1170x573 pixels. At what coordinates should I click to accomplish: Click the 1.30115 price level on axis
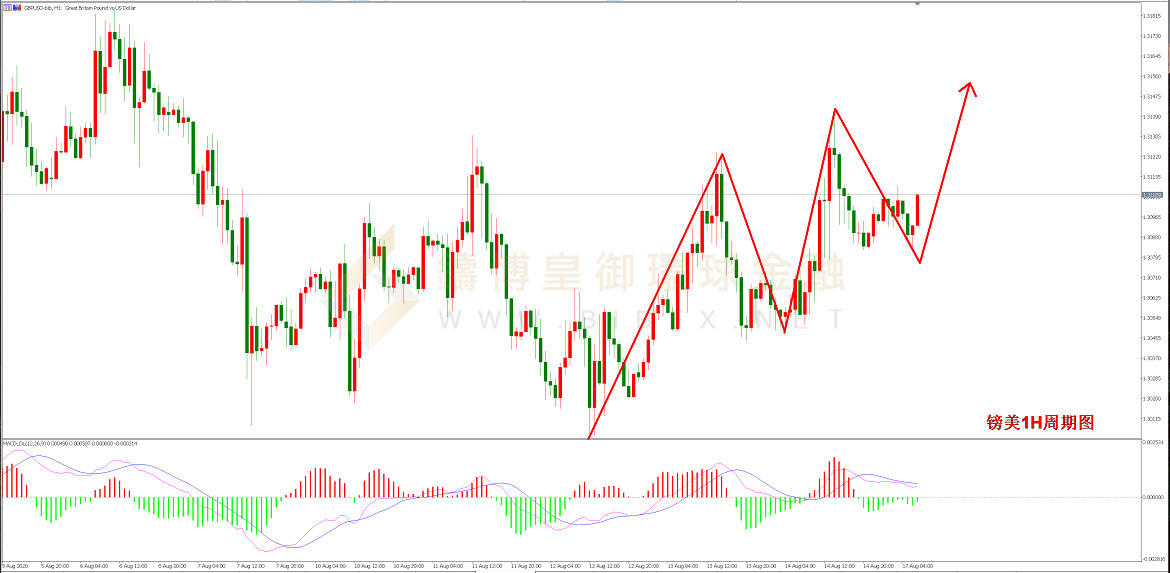1153,418
